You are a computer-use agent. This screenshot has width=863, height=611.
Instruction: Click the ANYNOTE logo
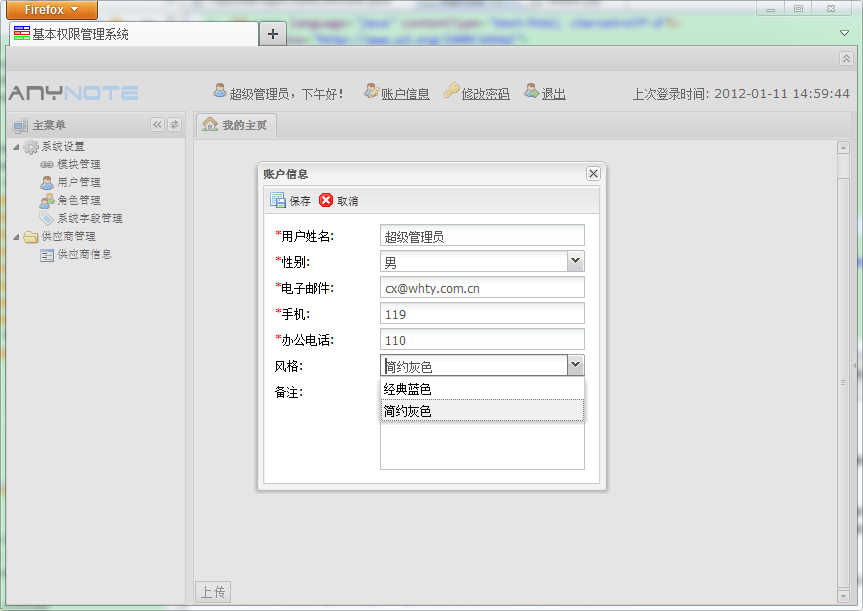click(73, 92)
